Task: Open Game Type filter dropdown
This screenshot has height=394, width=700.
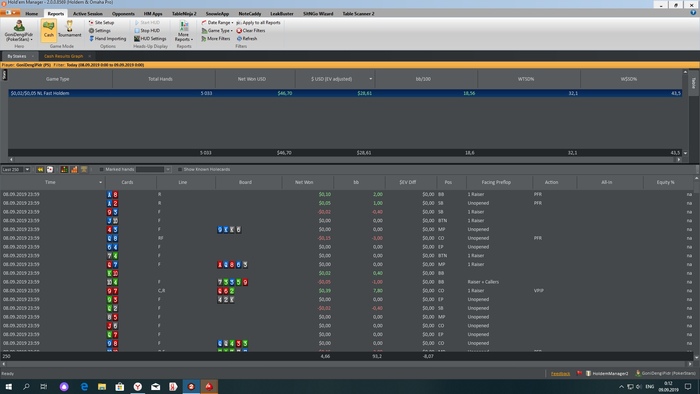Action: [217, 30]
